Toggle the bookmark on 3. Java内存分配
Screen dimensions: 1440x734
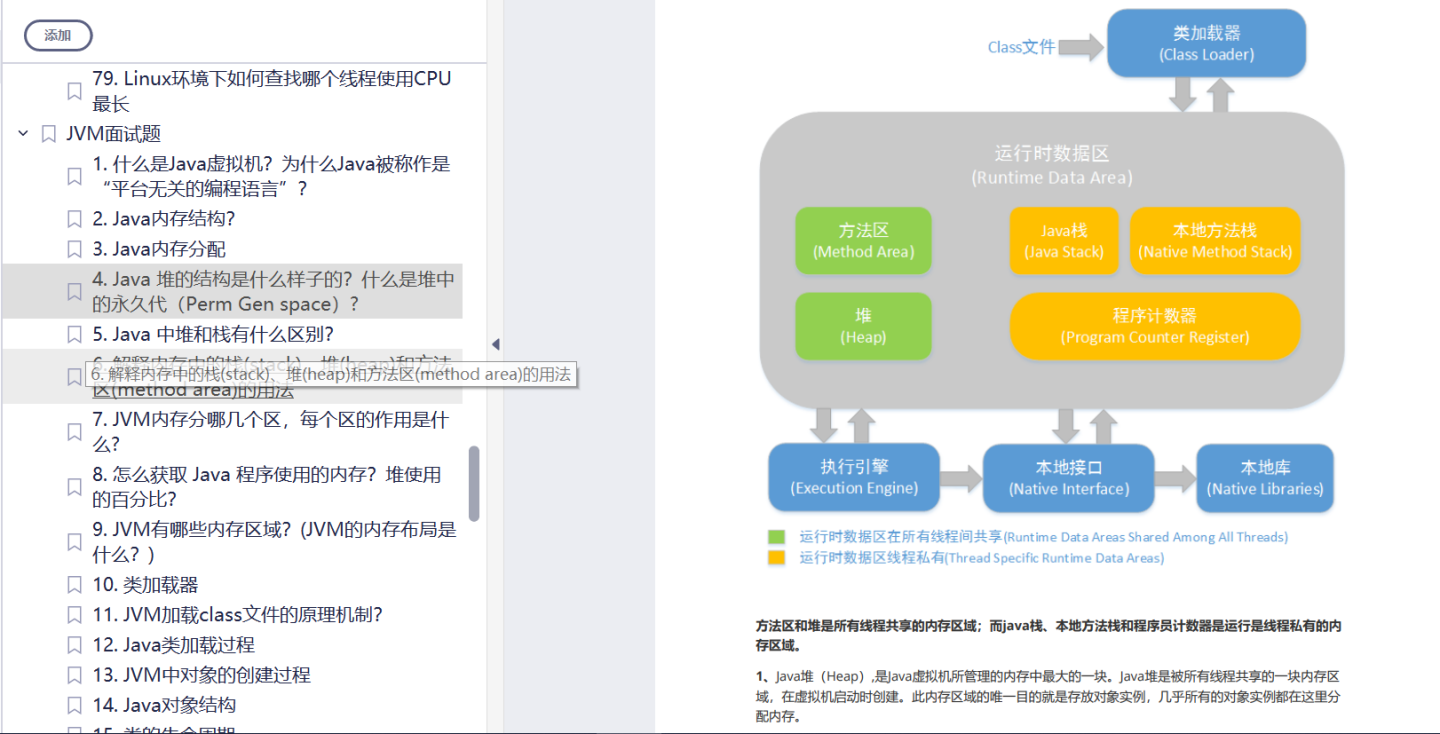[74, 248]
